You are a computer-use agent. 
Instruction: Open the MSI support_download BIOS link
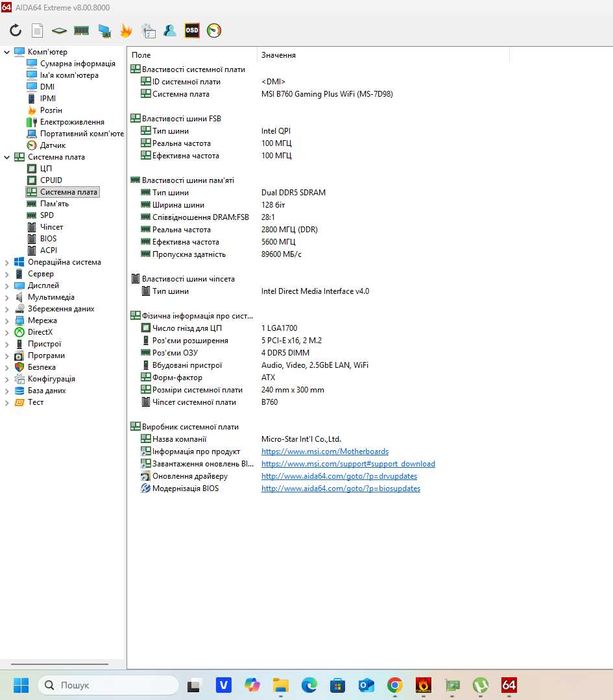348,464
